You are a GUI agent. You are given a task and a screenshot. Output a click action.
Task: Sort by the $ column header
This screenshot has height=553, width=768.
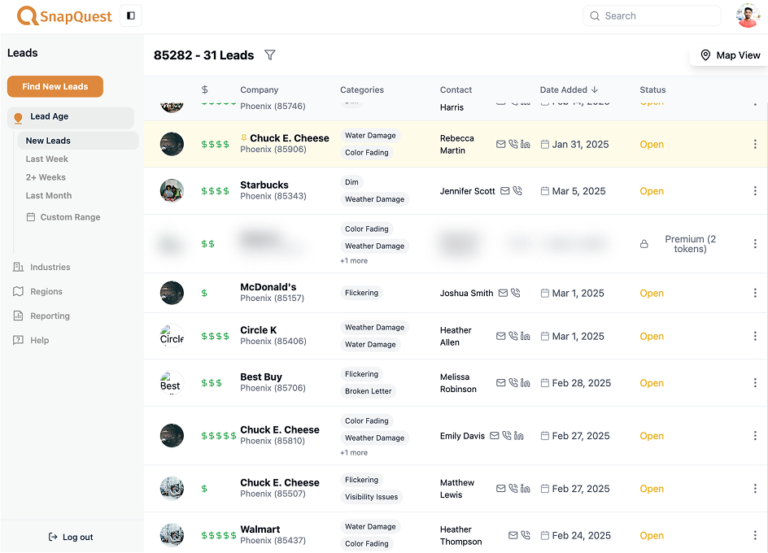pos(205,90)
